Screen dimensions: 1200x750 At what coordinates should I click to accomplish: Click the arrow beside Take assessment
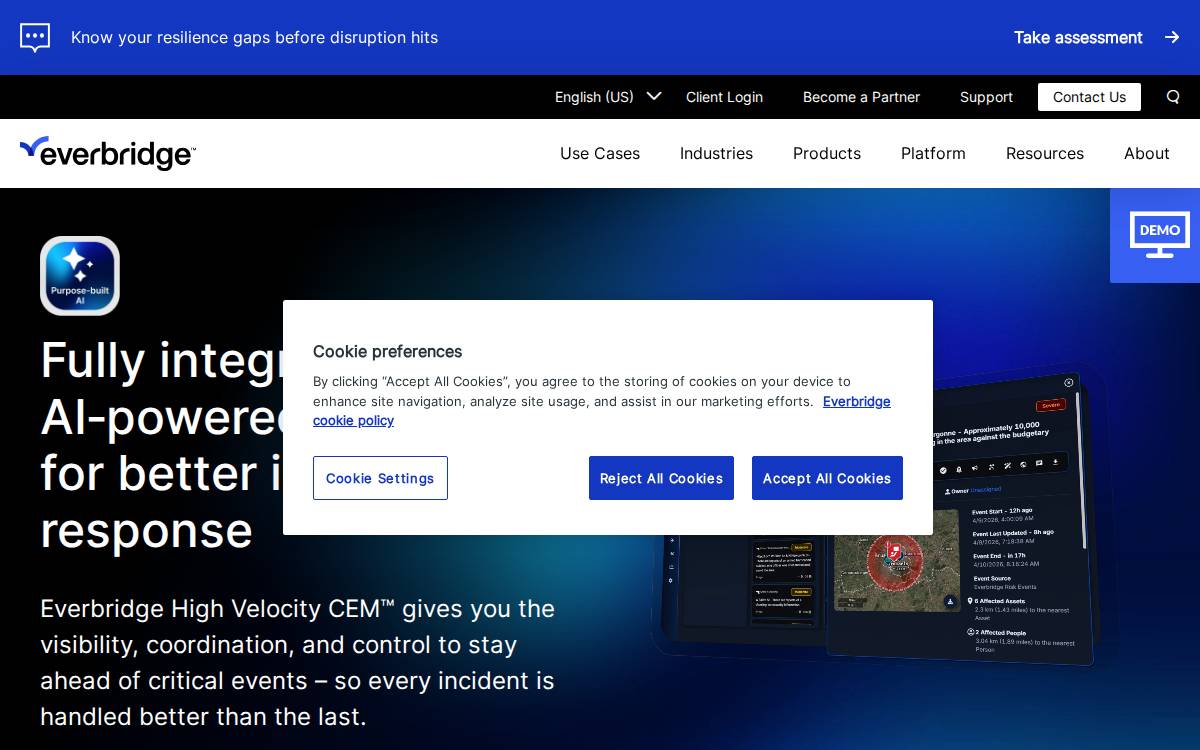(1172, 38)
